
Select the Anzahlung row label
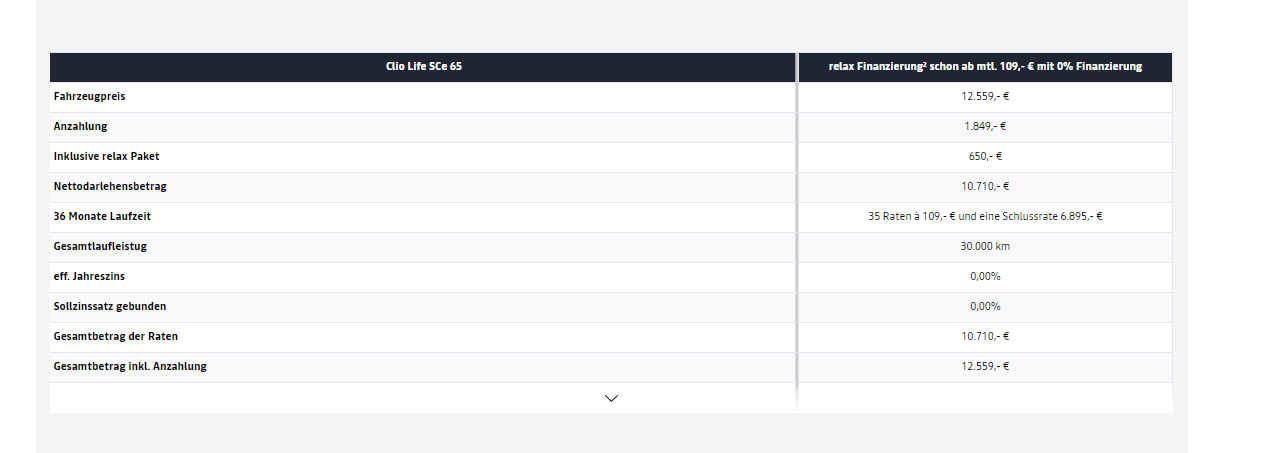(x=81, y=127)
